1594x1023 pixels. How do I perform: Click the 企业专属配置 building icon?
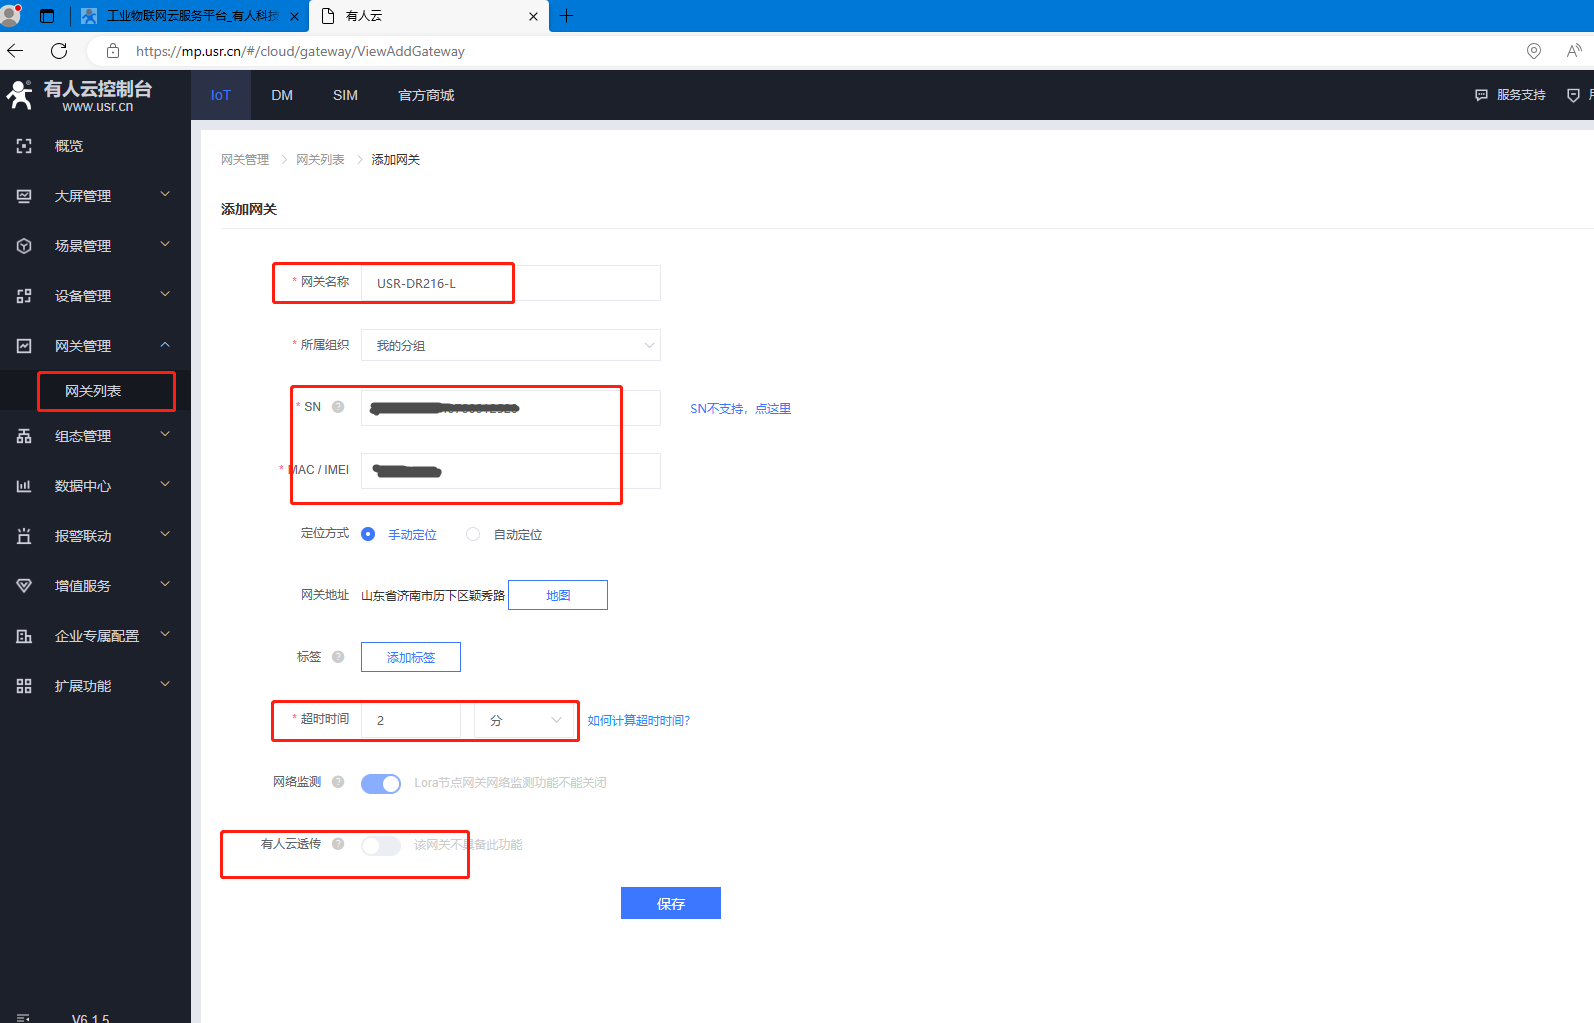tap(24, 636)
